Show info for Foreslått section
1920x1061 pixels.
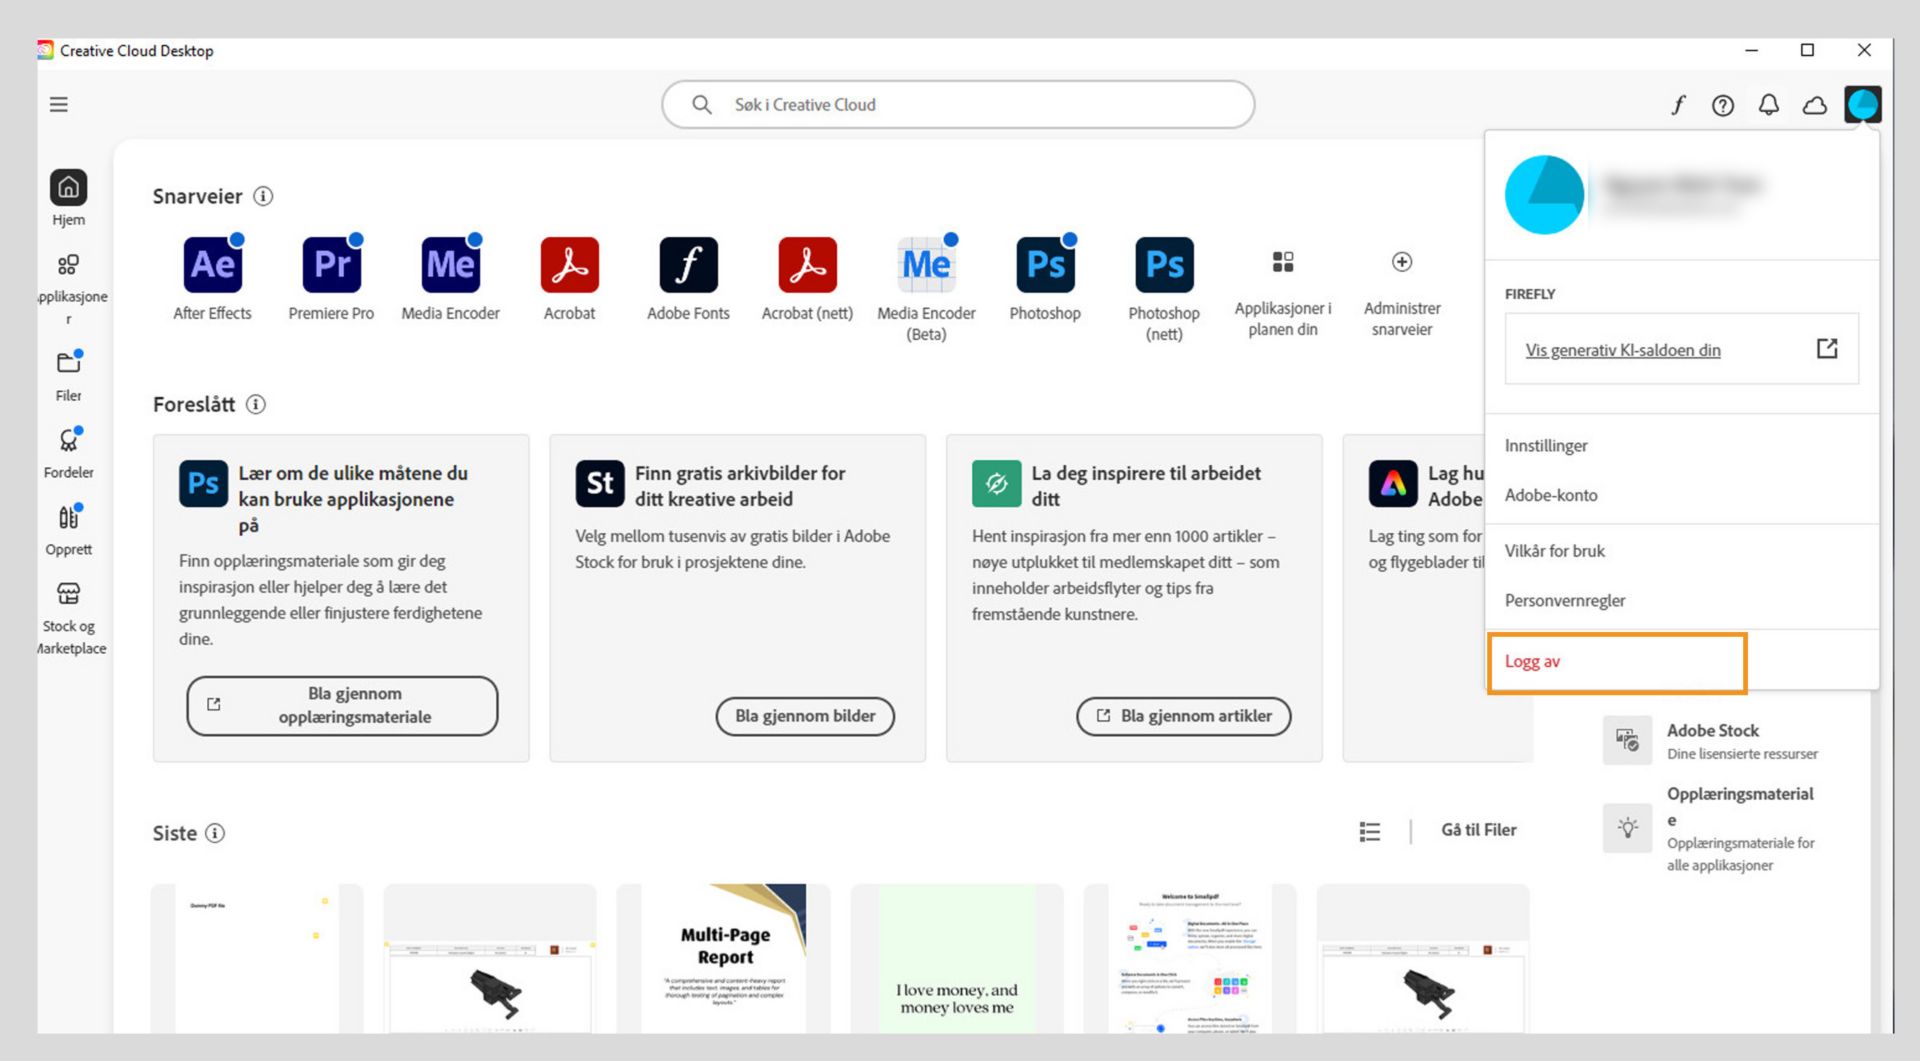[256, 404]
